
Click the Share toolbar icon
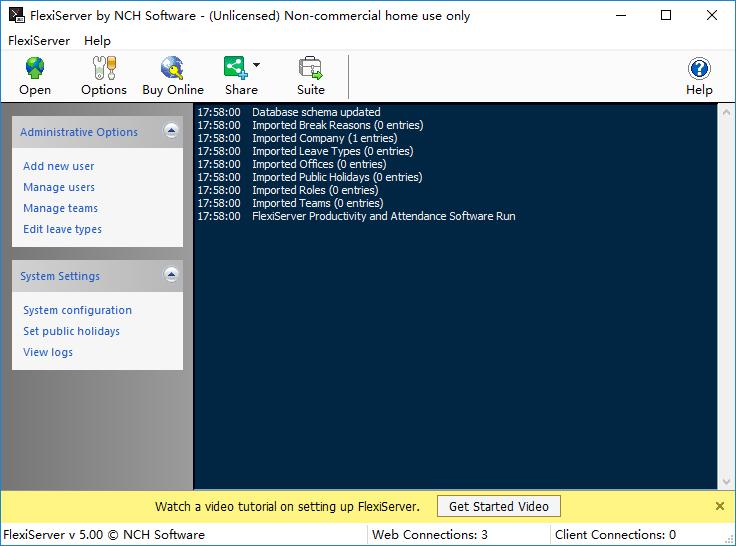pos(237,69)
